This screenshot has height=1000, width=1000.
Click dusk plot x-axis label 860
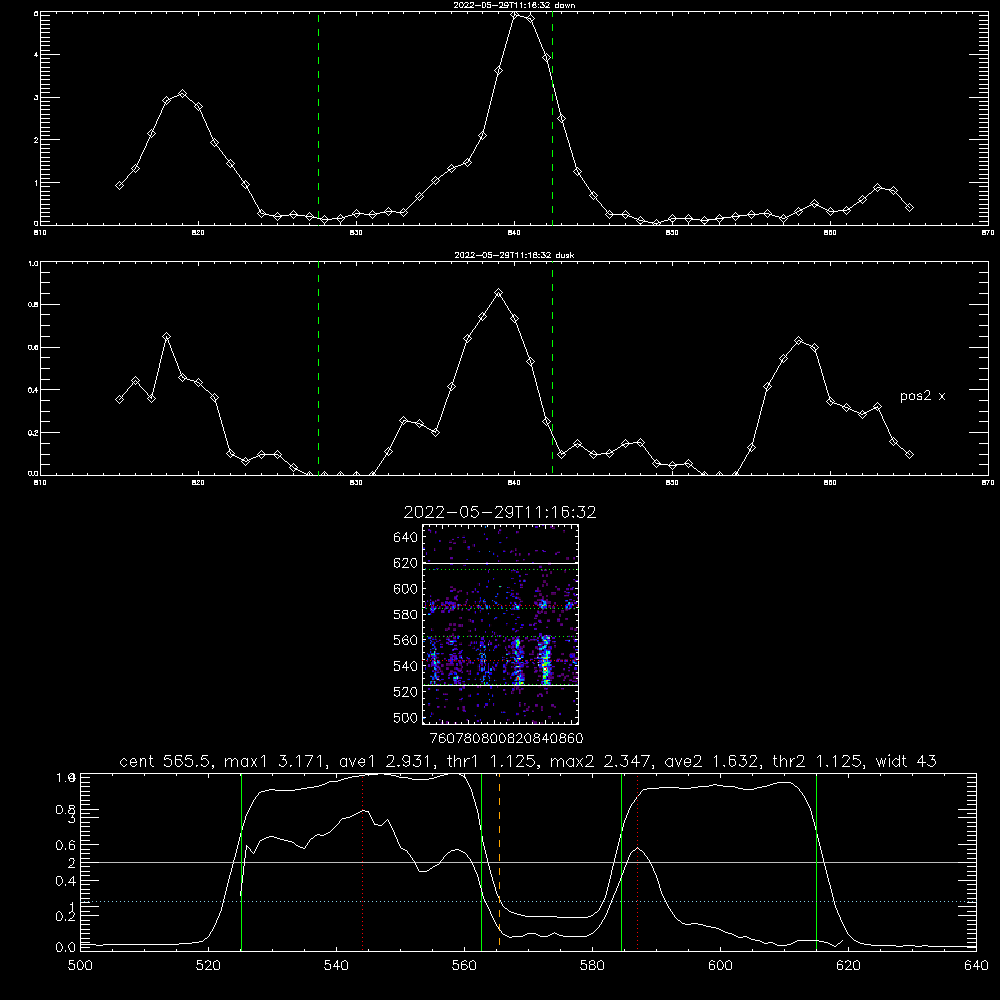click(x=830, y=483)
